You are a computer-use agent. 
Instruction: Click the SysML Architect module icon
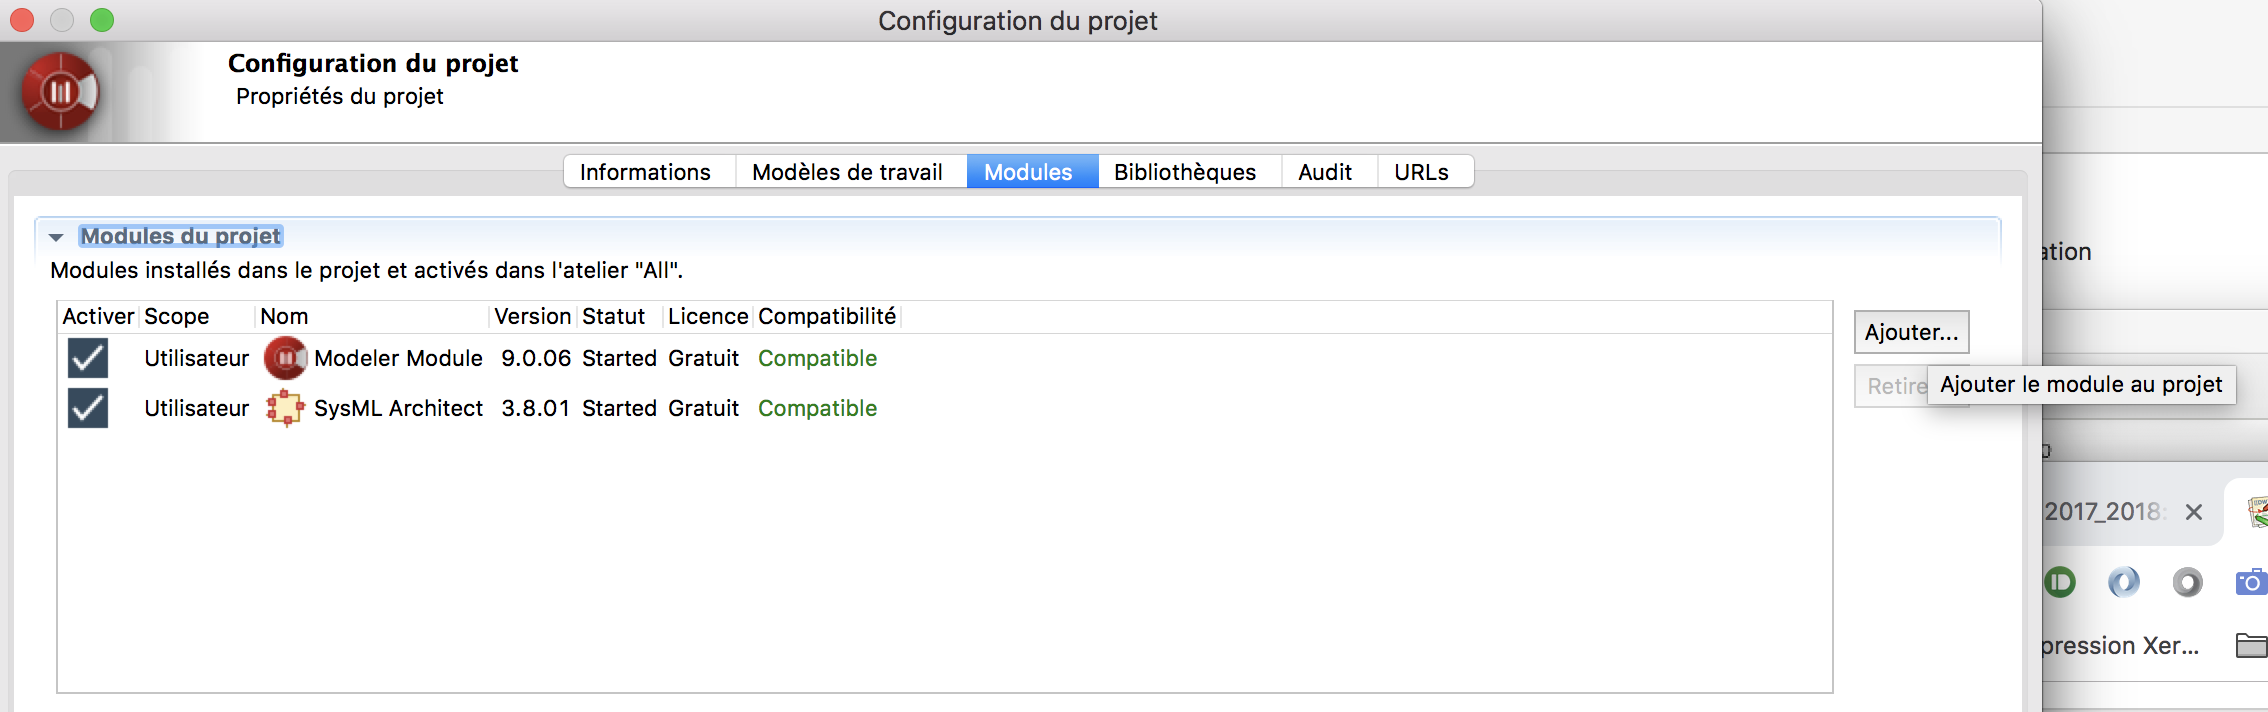[x=285, y=408]
